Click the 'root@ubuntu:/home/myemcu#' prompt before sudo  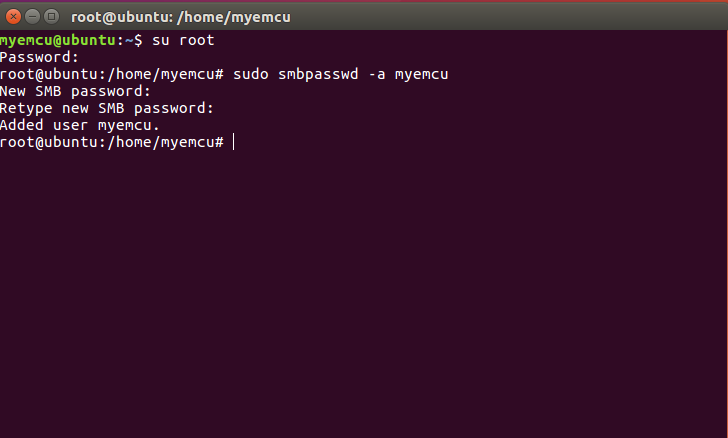pos(112,74)
